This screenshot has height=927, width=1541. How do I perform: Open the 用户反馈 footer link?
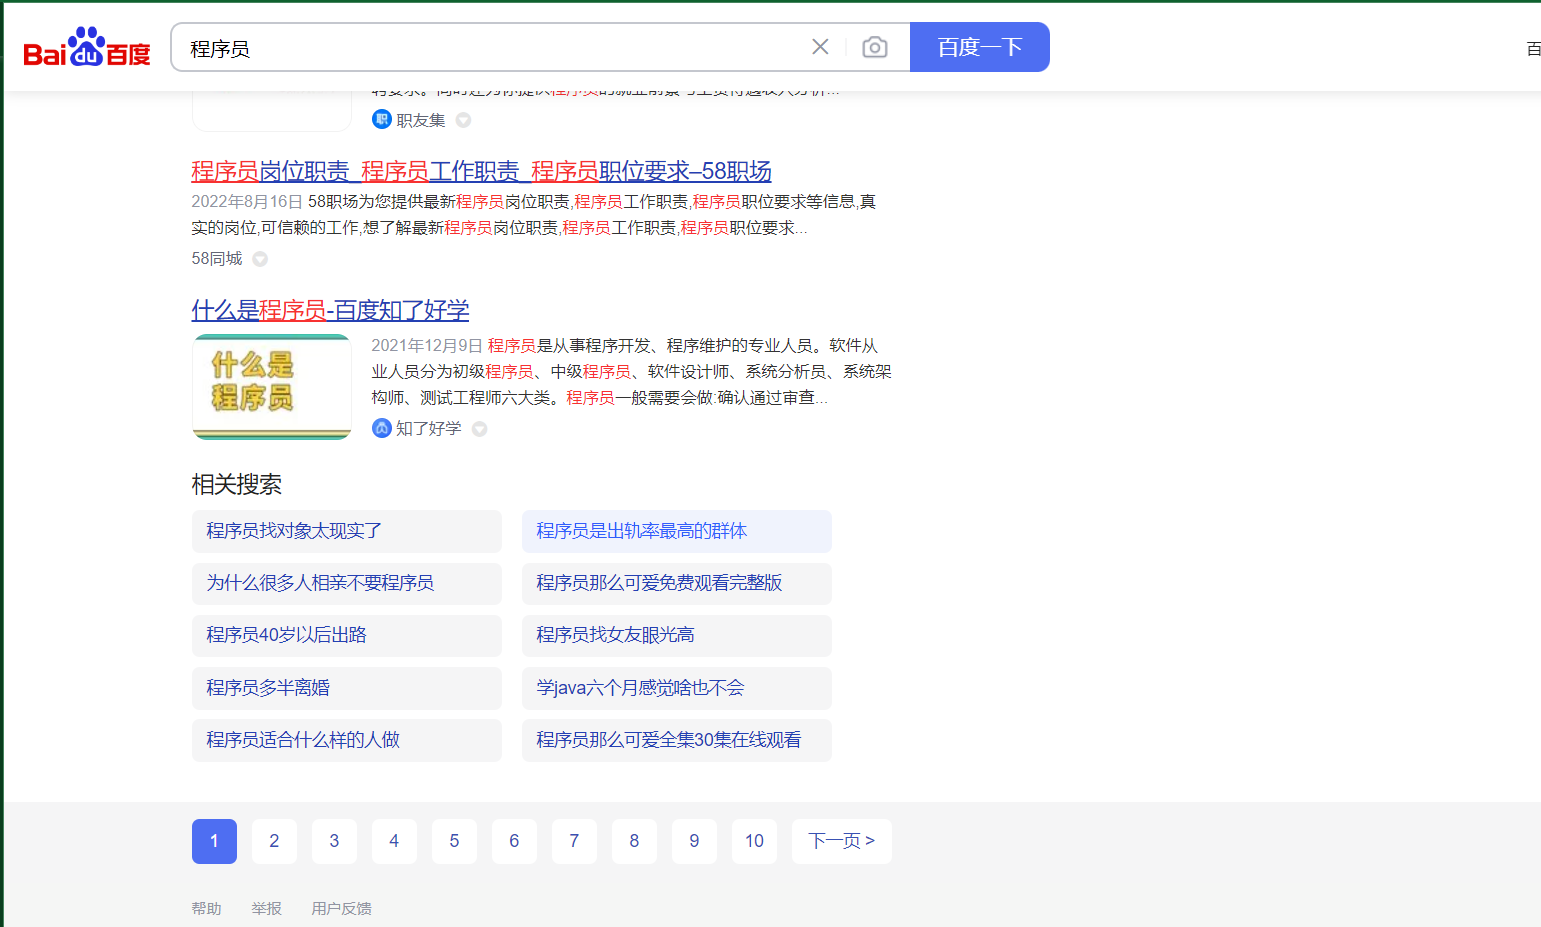342,908
